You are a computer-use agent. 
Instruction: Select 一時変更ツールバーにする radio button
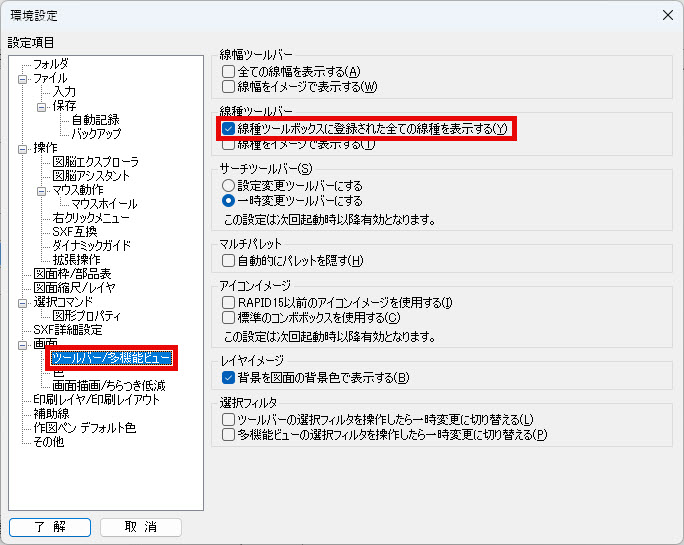click(228, 201)
